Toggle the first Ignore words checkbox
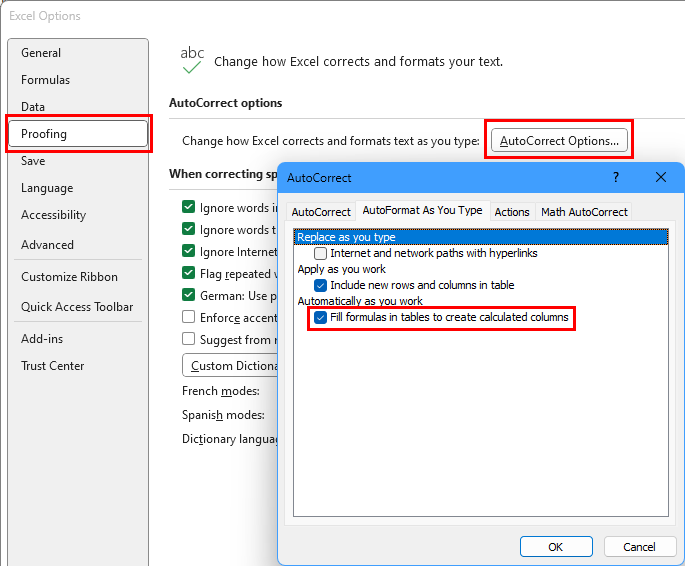 click(x=188, y=207)
